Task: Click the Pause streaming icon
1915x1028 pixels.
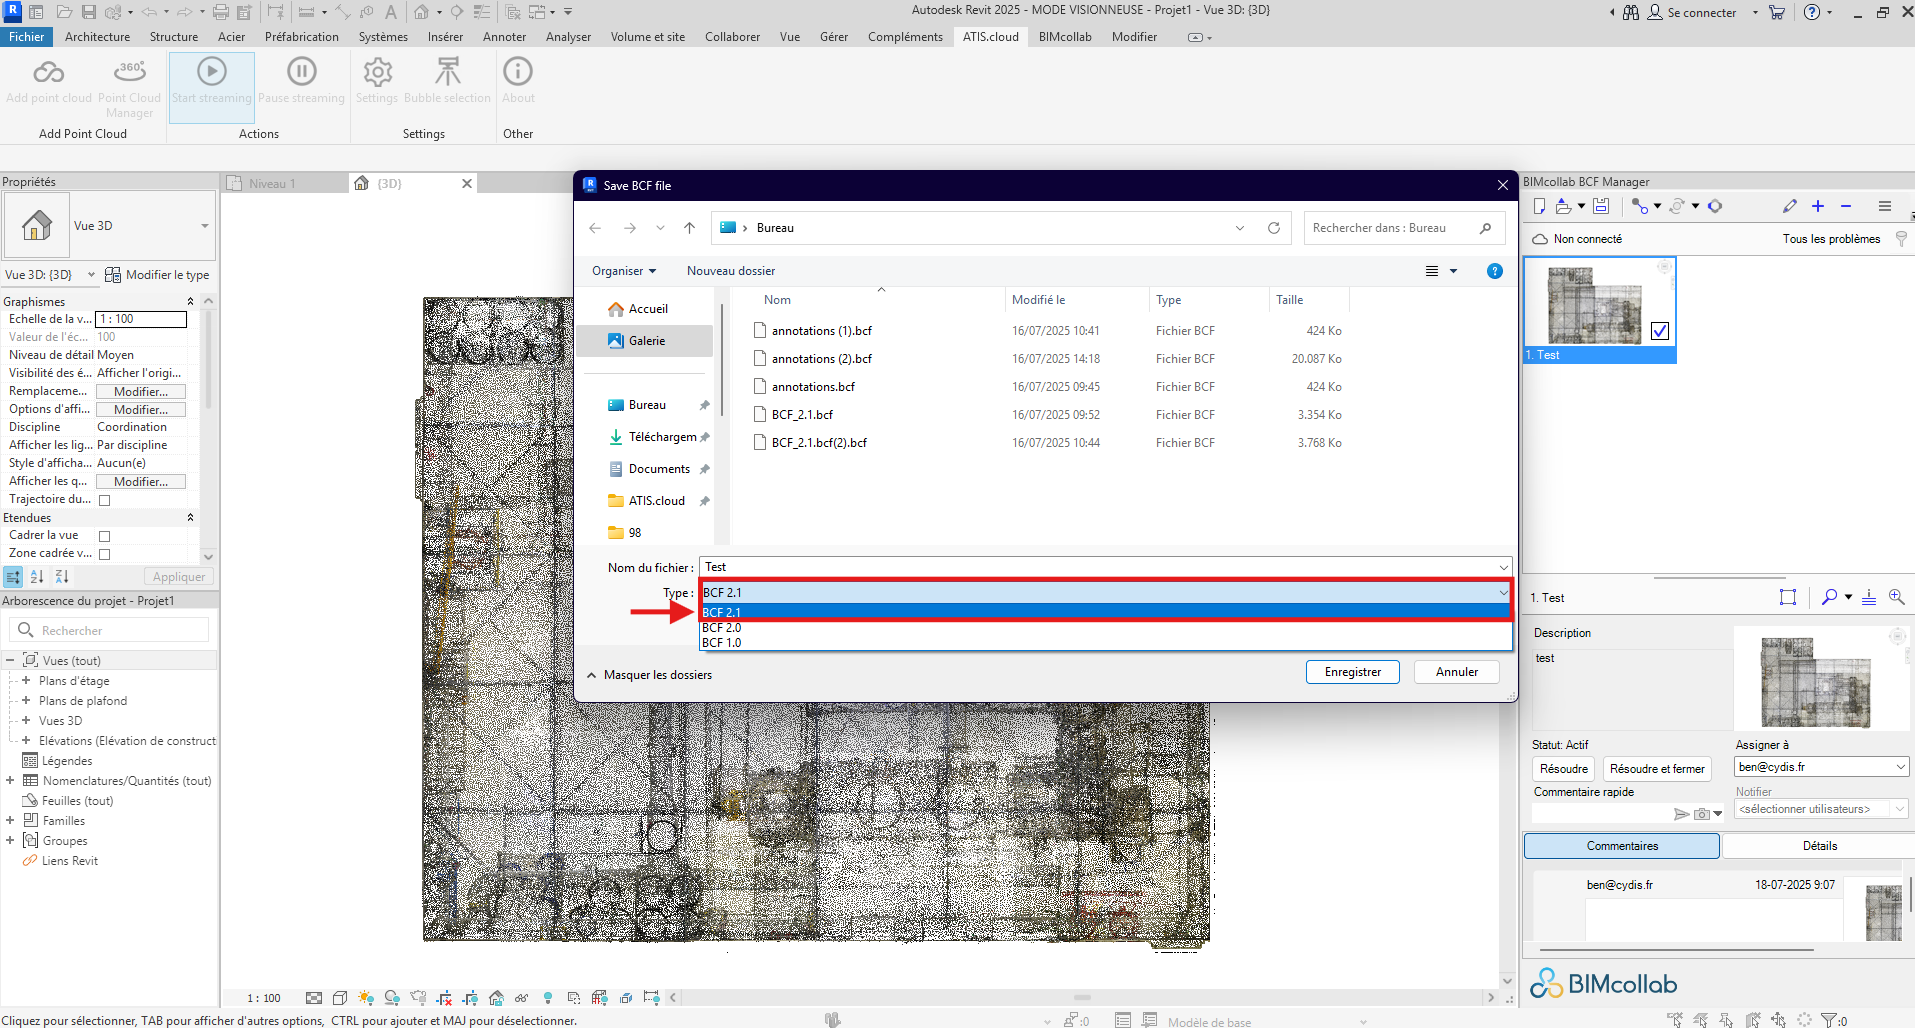Action: (301, 72)
